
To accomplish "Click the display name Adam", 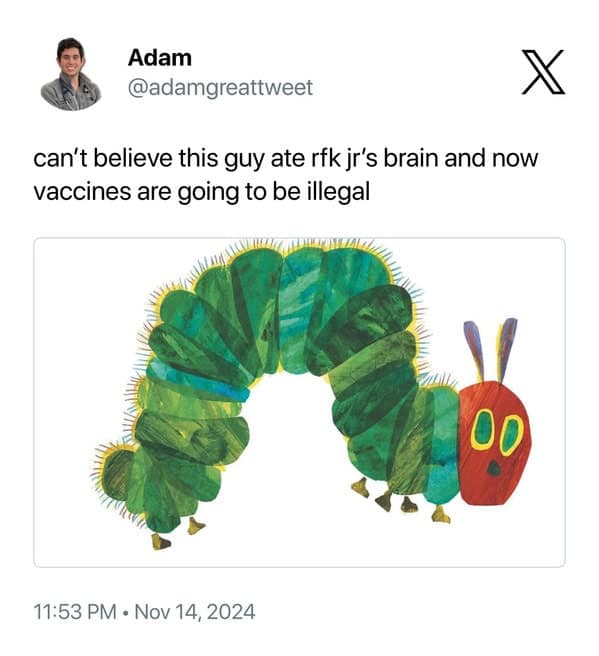I will point(160,58).
